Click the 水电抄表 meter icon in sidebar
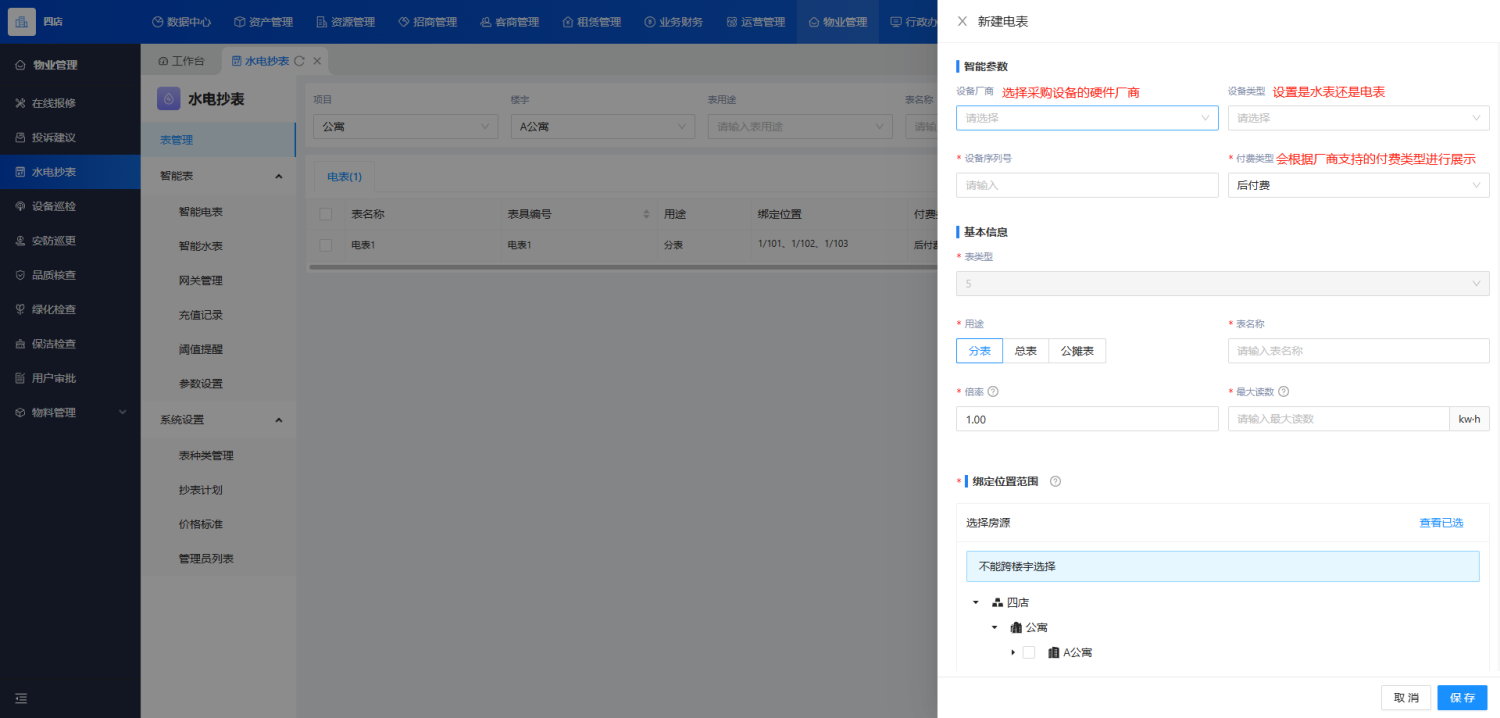The height and width of the screenshot is (718, 1500). [20, 172]
